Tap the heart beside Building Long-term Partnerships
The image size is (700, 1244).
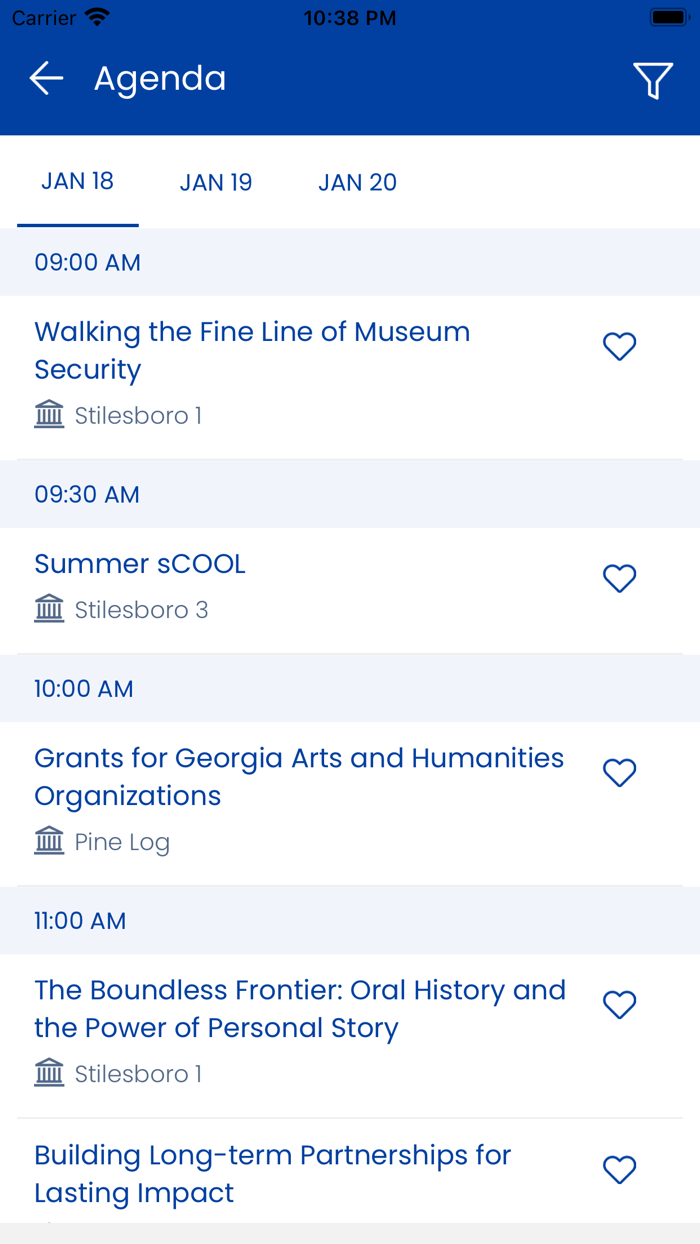point(620,1170)
